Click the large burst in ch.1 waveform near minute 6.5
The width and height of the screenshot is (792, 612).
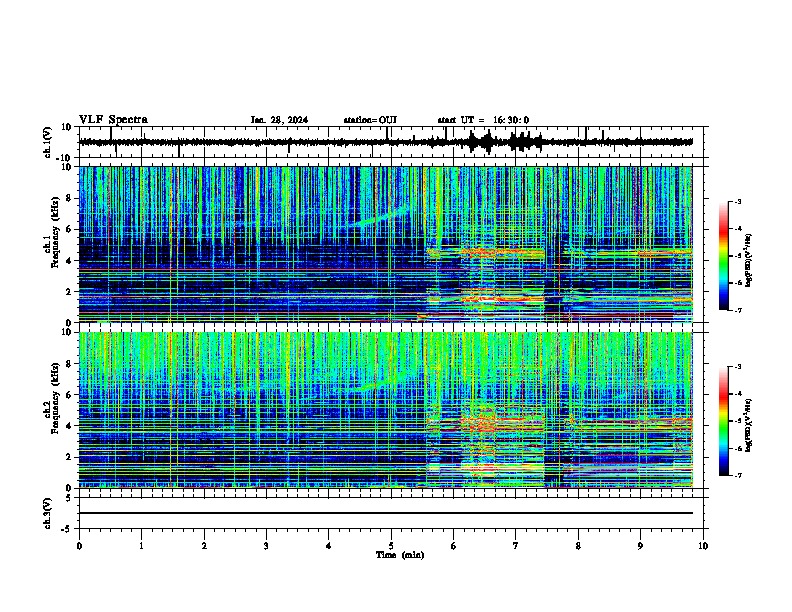pyautogui.click(x=488, y=142)
